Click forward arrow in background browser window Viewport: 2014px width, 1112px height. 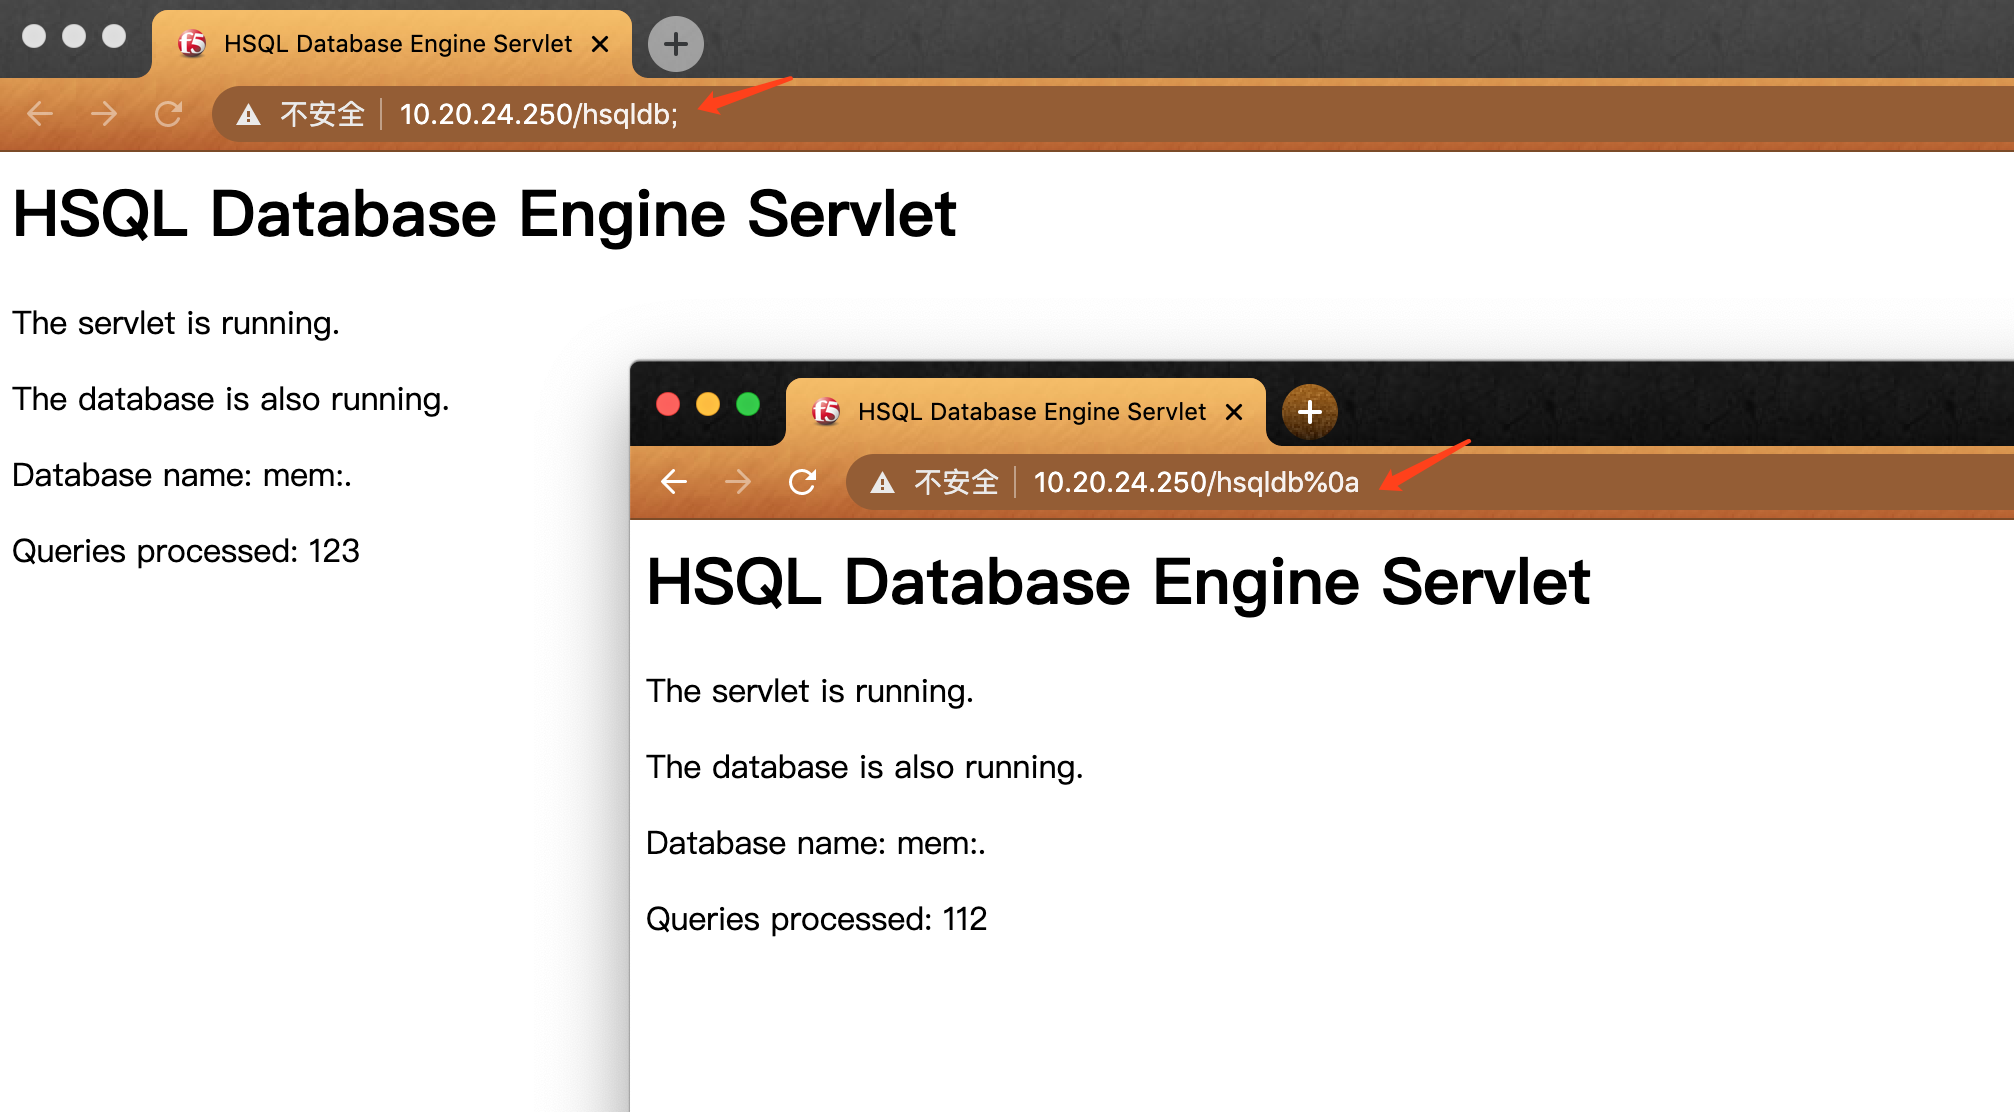point(104,114)
